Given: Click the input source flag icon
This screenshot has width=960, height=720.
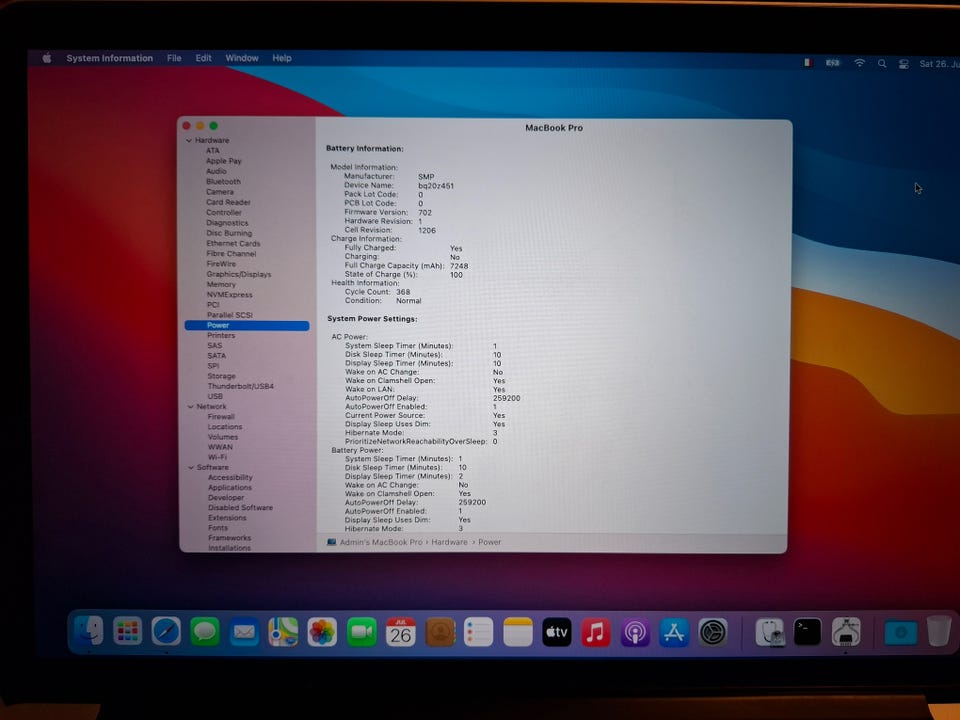Looking at the screenshot, I should click(x=808, y=62).
